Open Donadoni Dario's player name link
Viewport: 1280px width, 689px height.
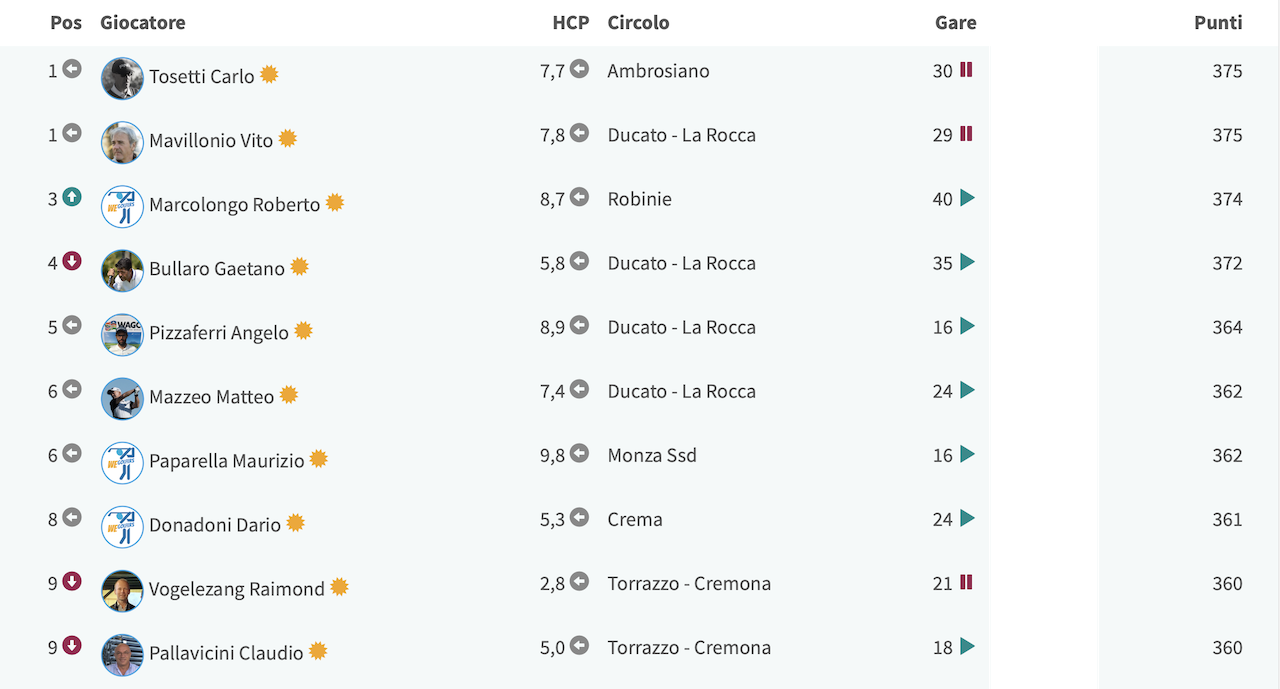tap(215, 525)
